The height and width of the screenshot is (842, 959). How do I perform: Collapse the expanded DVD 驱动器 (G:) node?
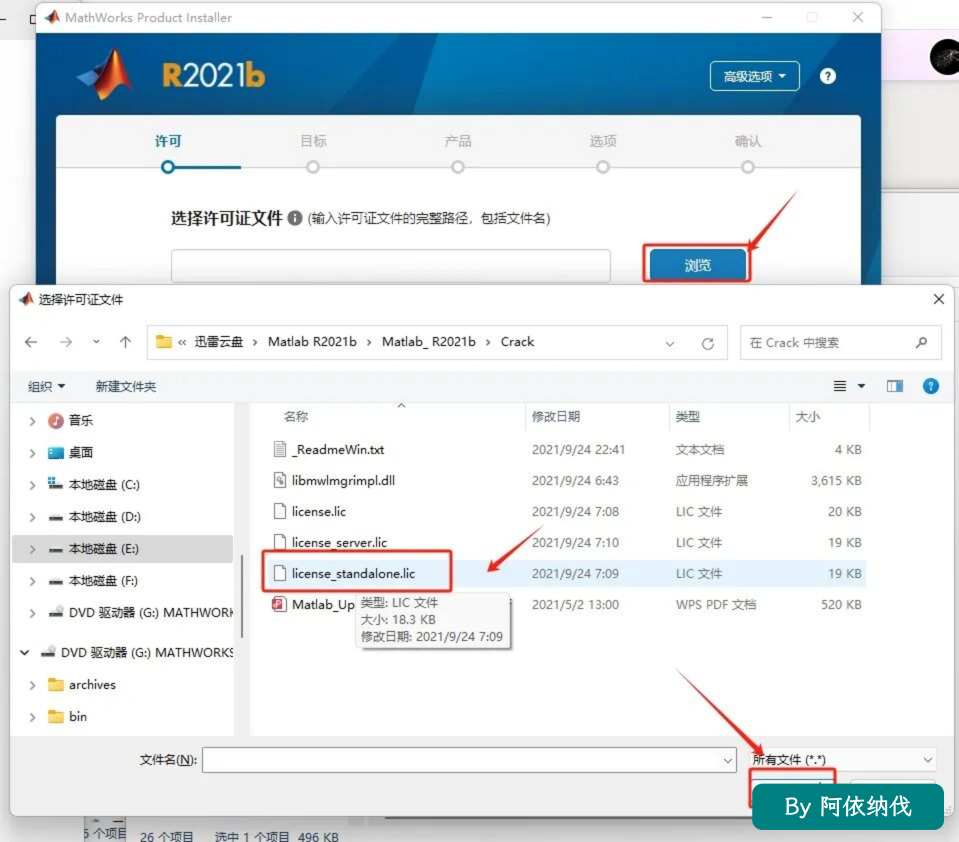coord(24,653)
